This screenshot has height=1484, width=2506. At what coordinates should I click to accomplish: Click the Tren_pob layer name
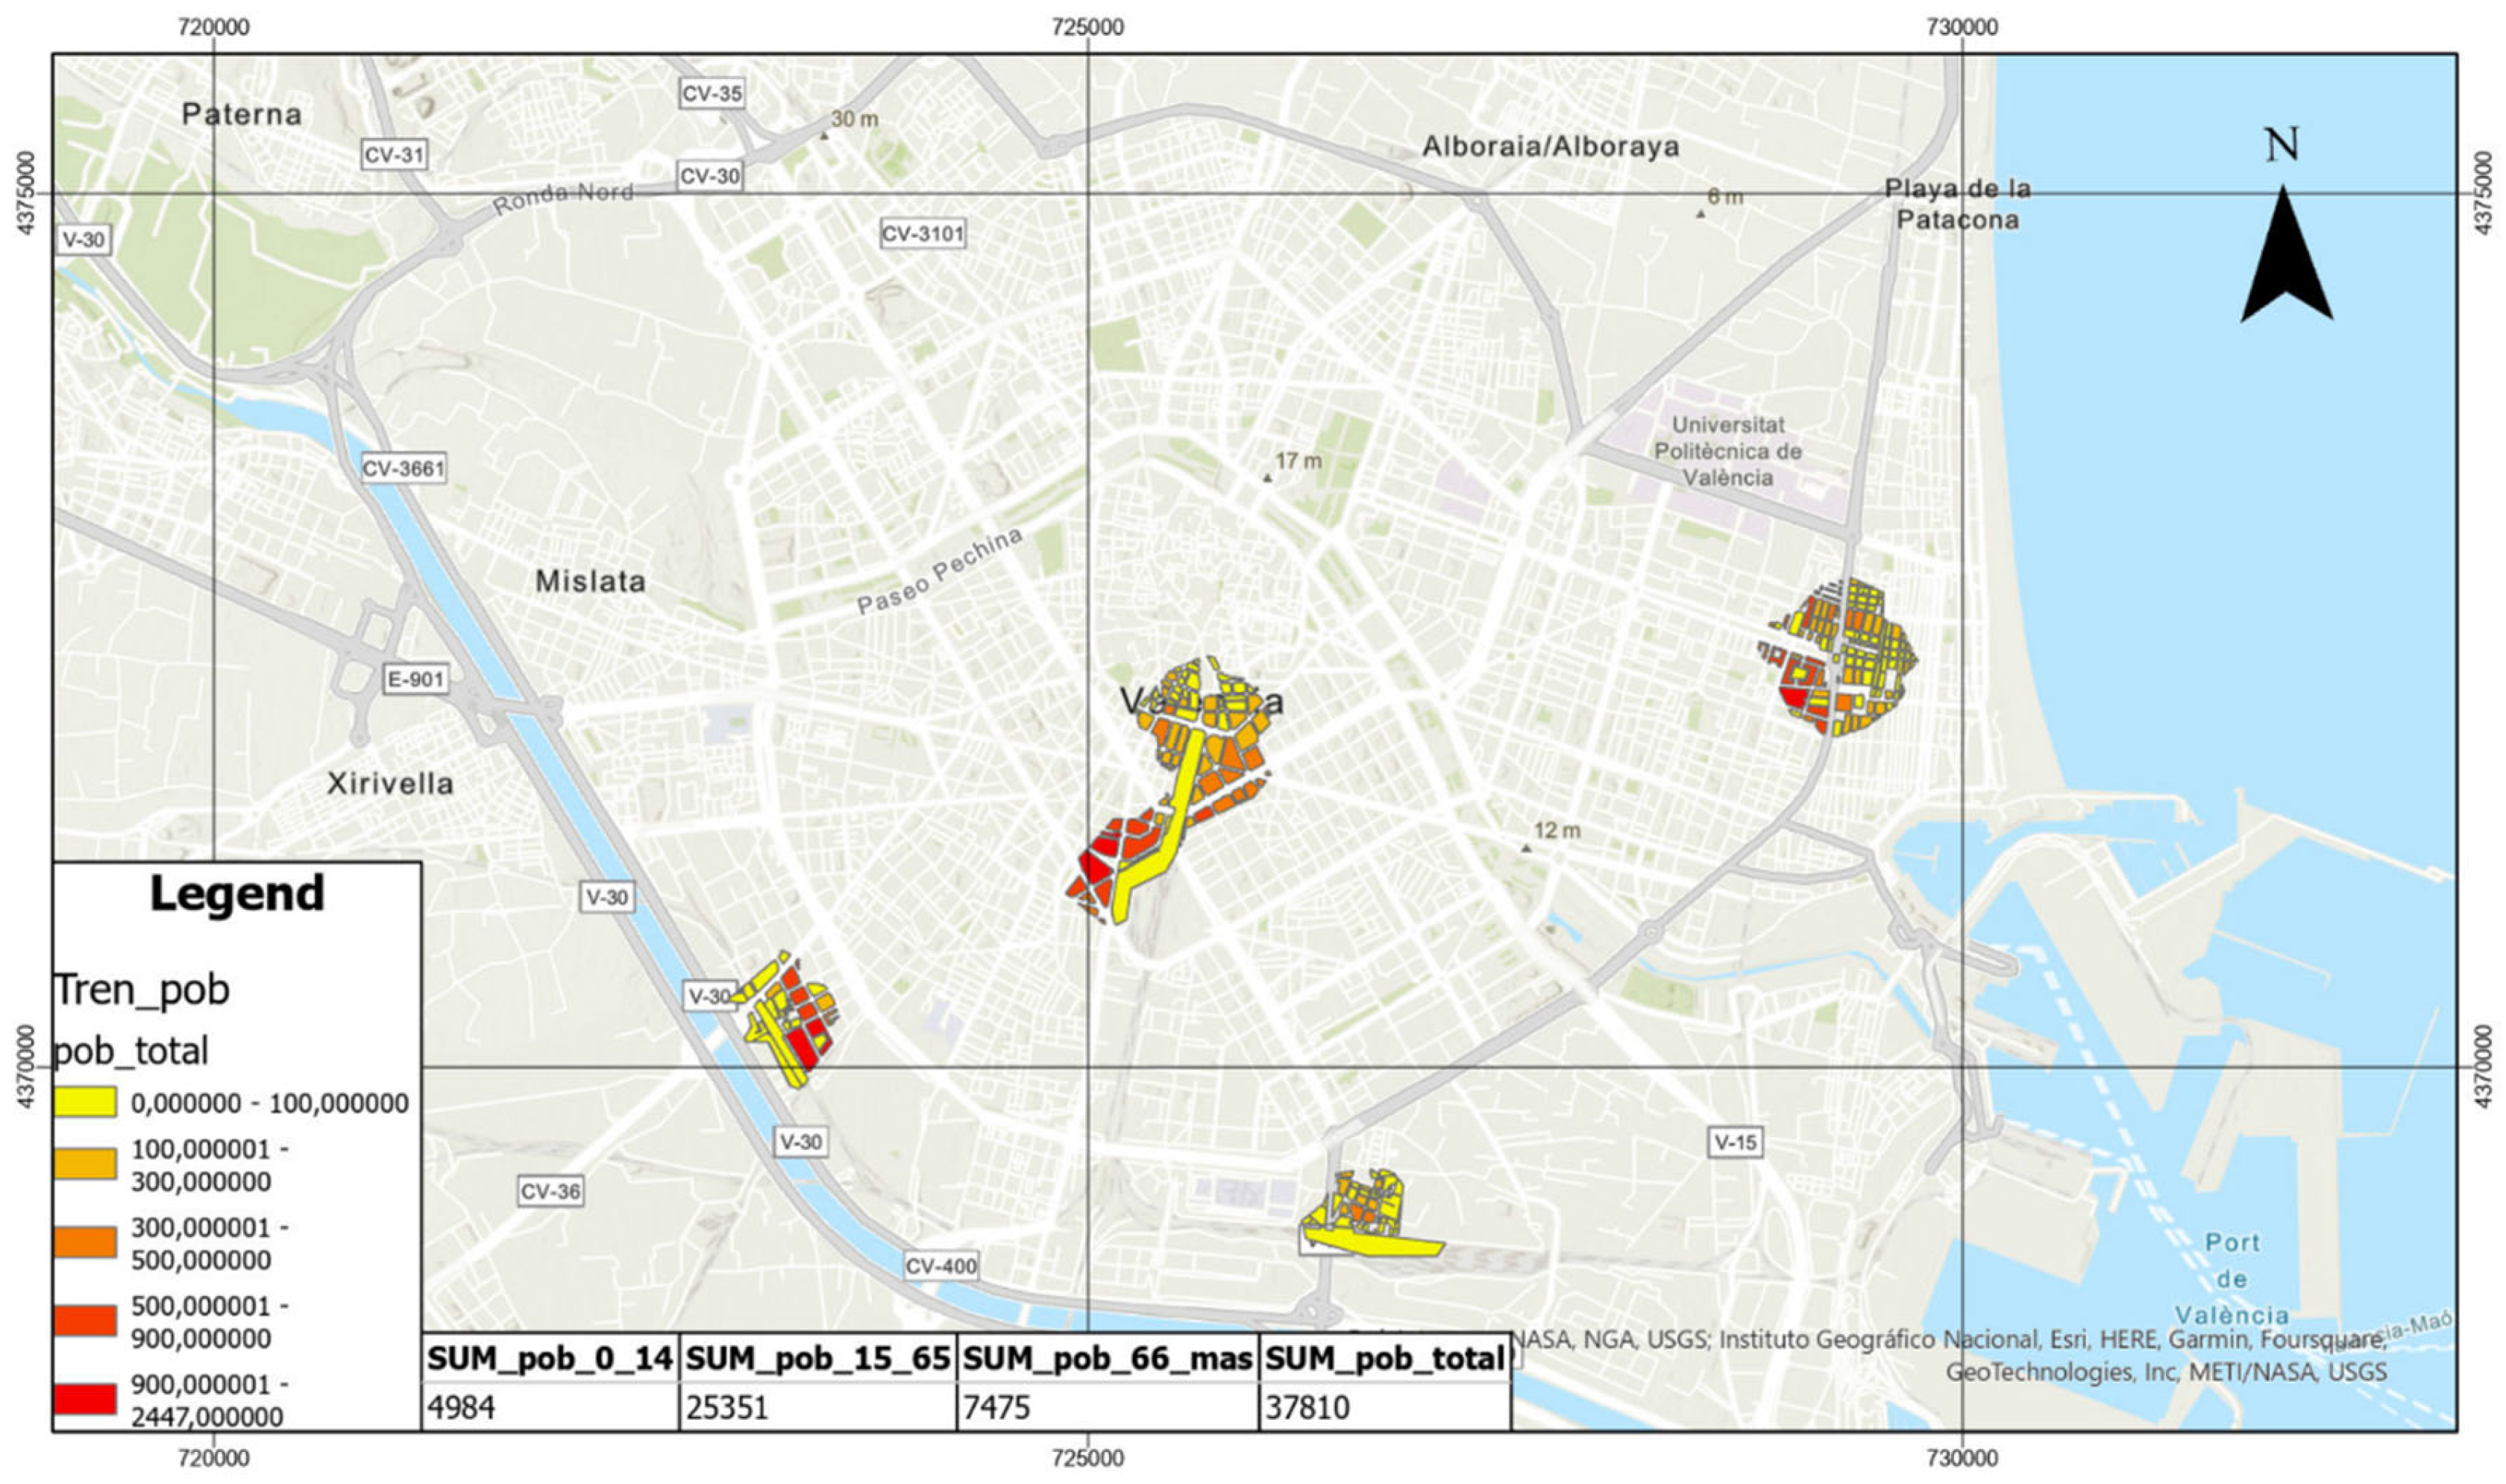141,989
